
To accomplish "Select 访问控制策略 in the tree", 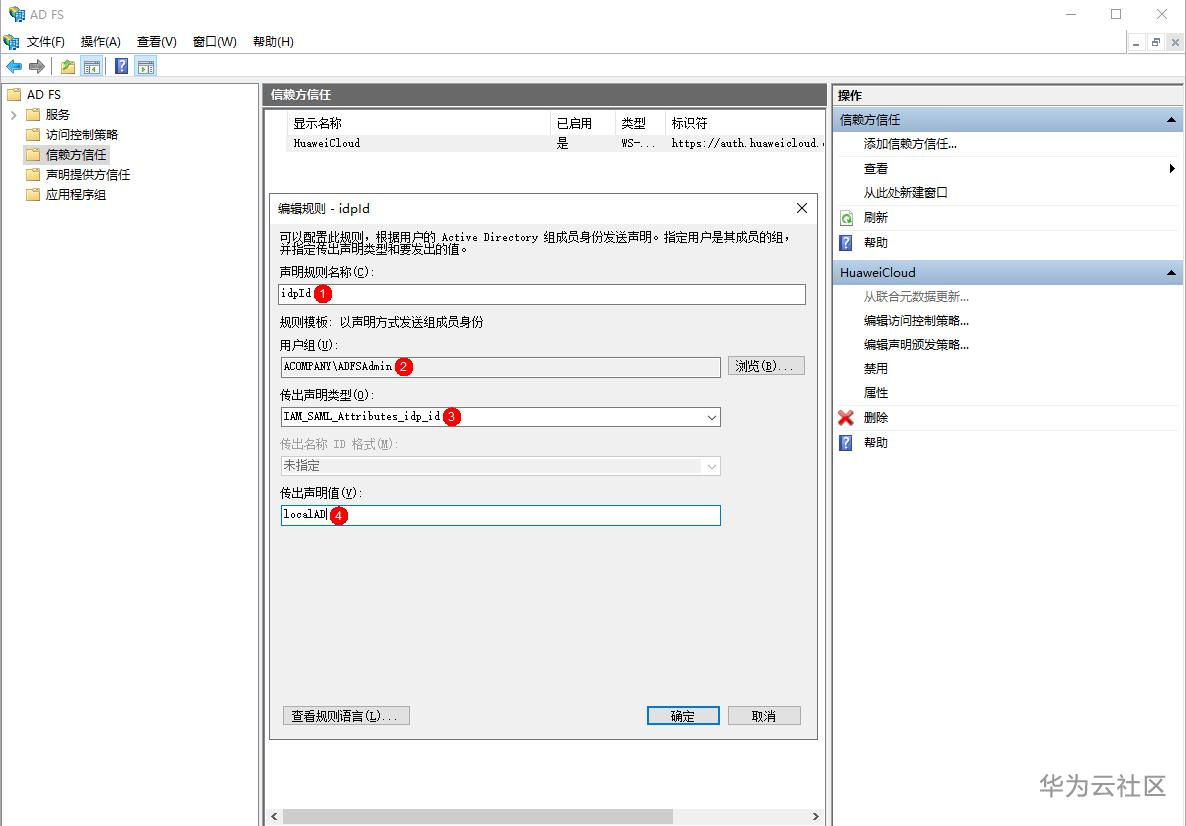I will point(82,135).
